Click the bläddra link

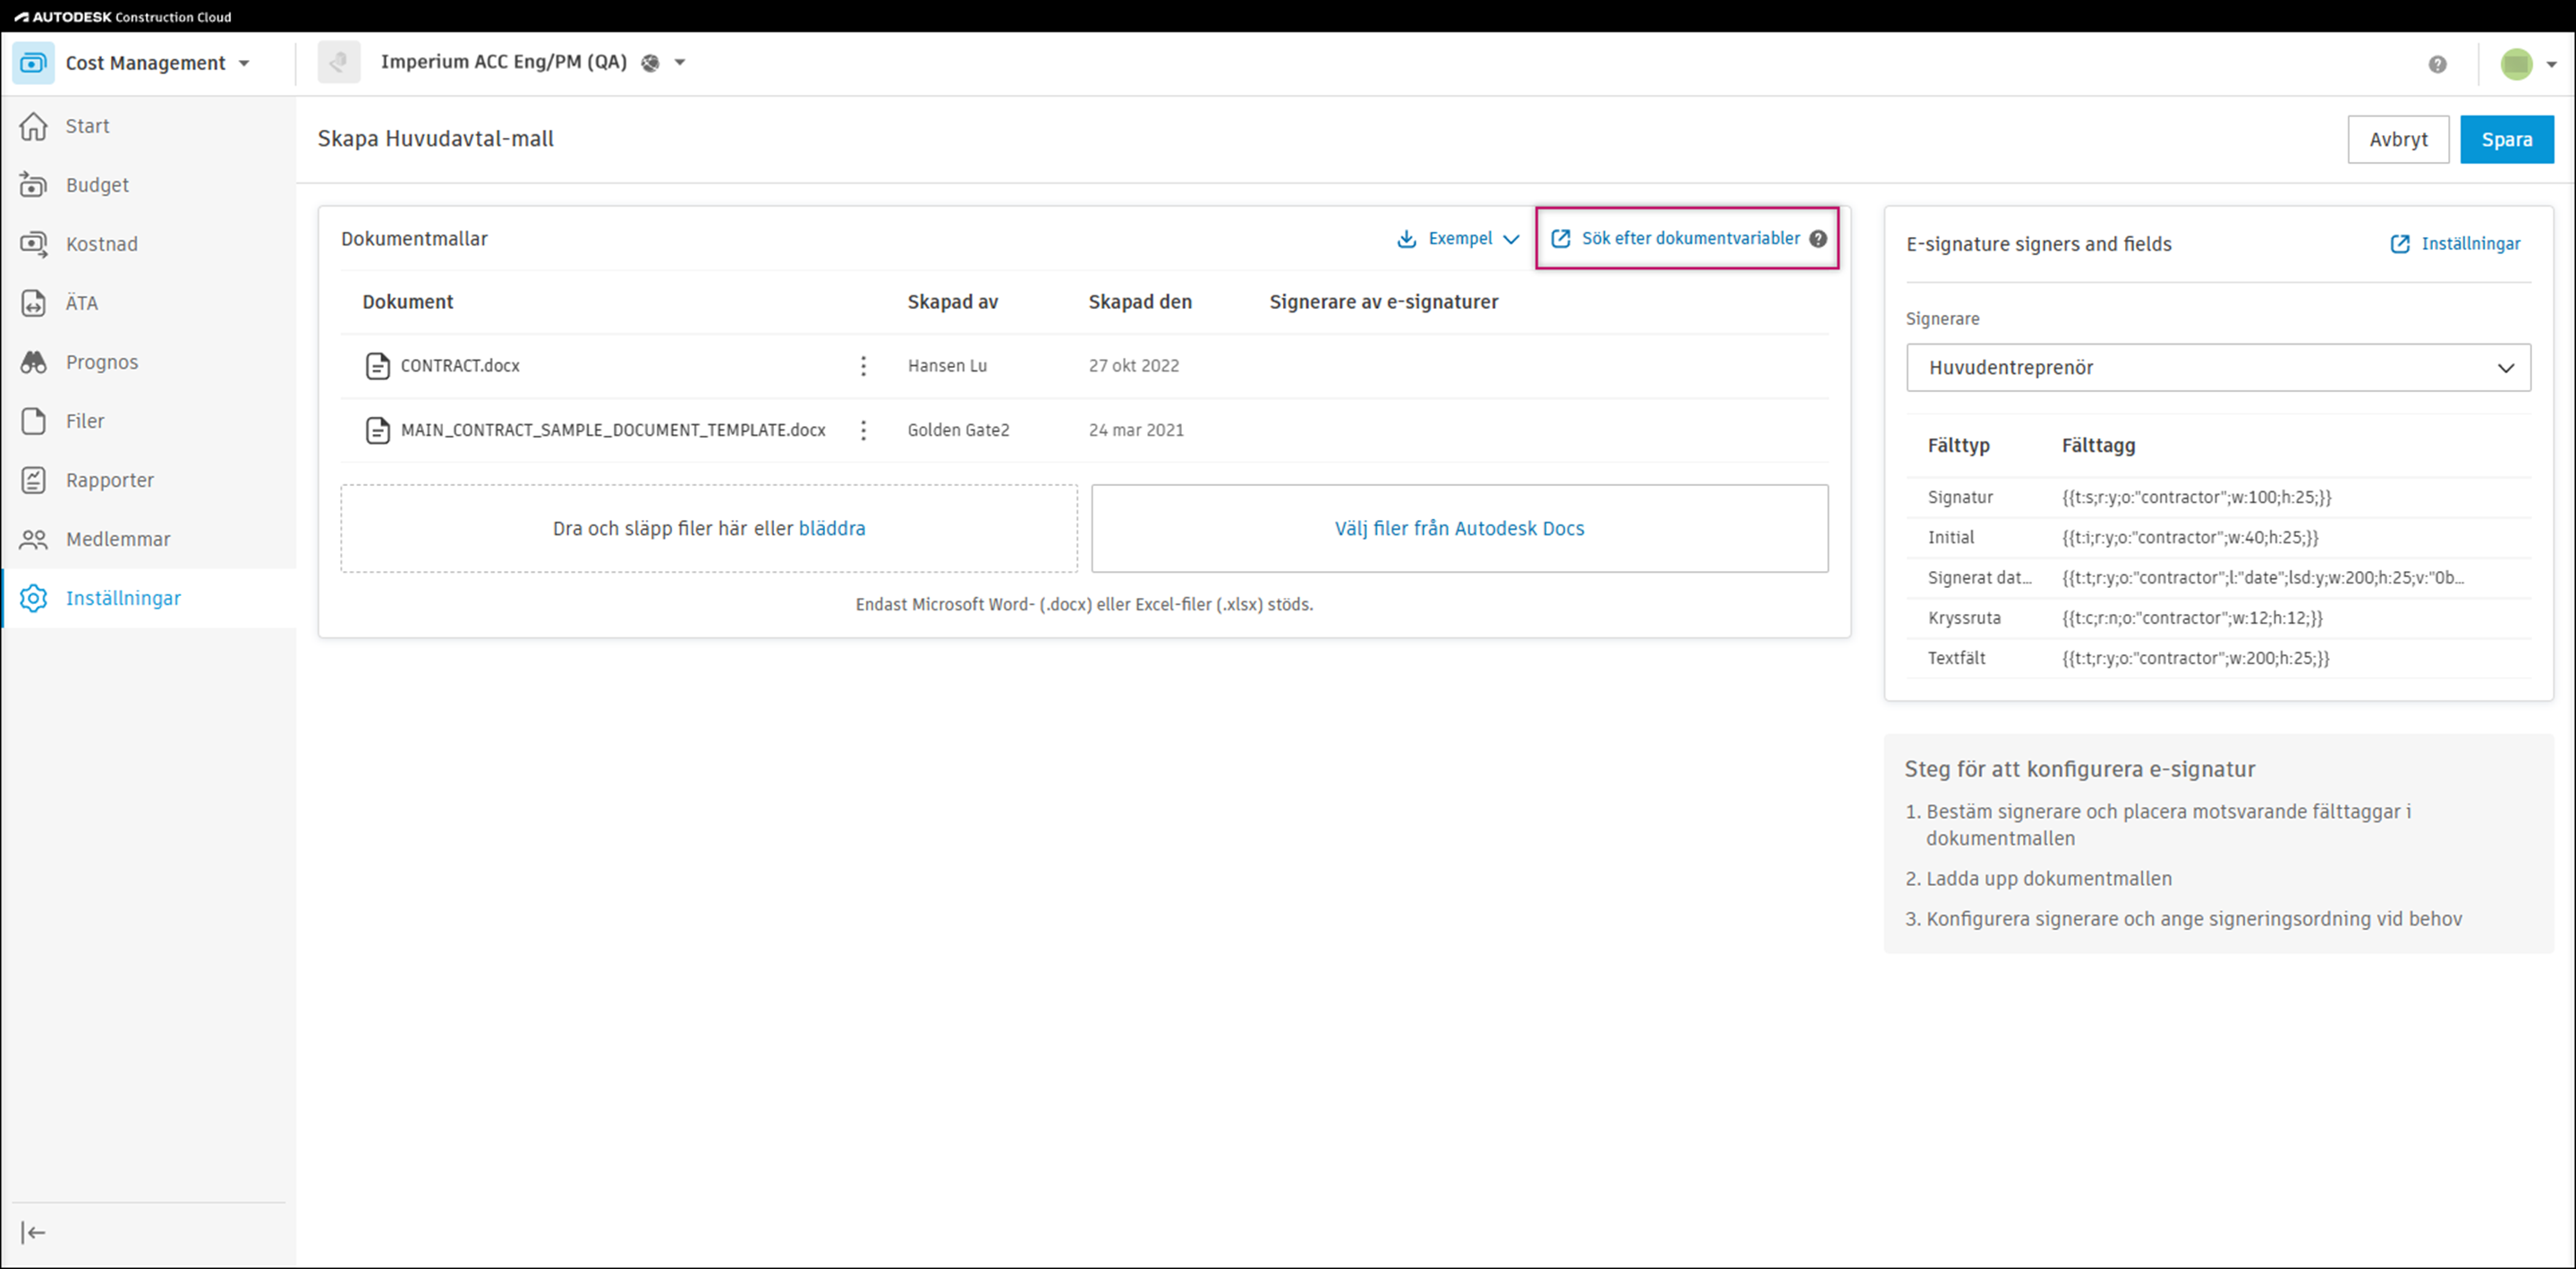coord(831,528)
